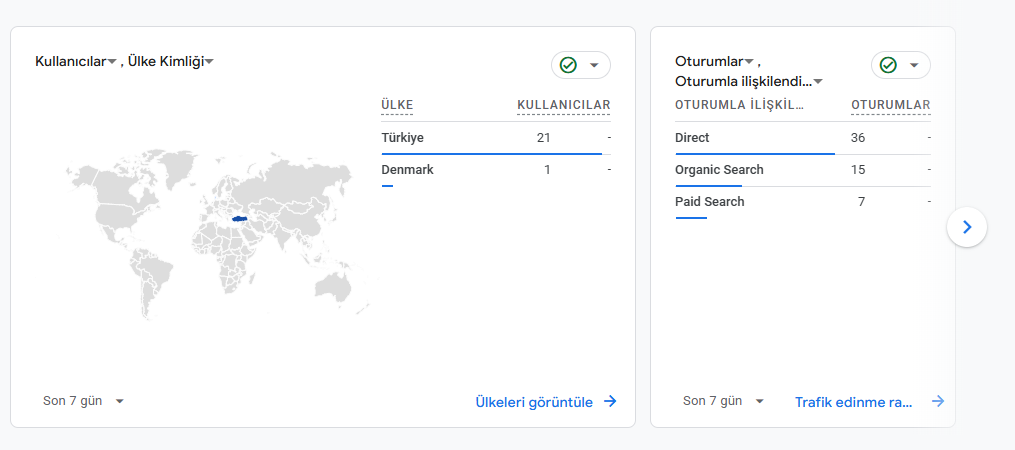Open the Trafik edinme ra... report link

[x=854, y=401]
